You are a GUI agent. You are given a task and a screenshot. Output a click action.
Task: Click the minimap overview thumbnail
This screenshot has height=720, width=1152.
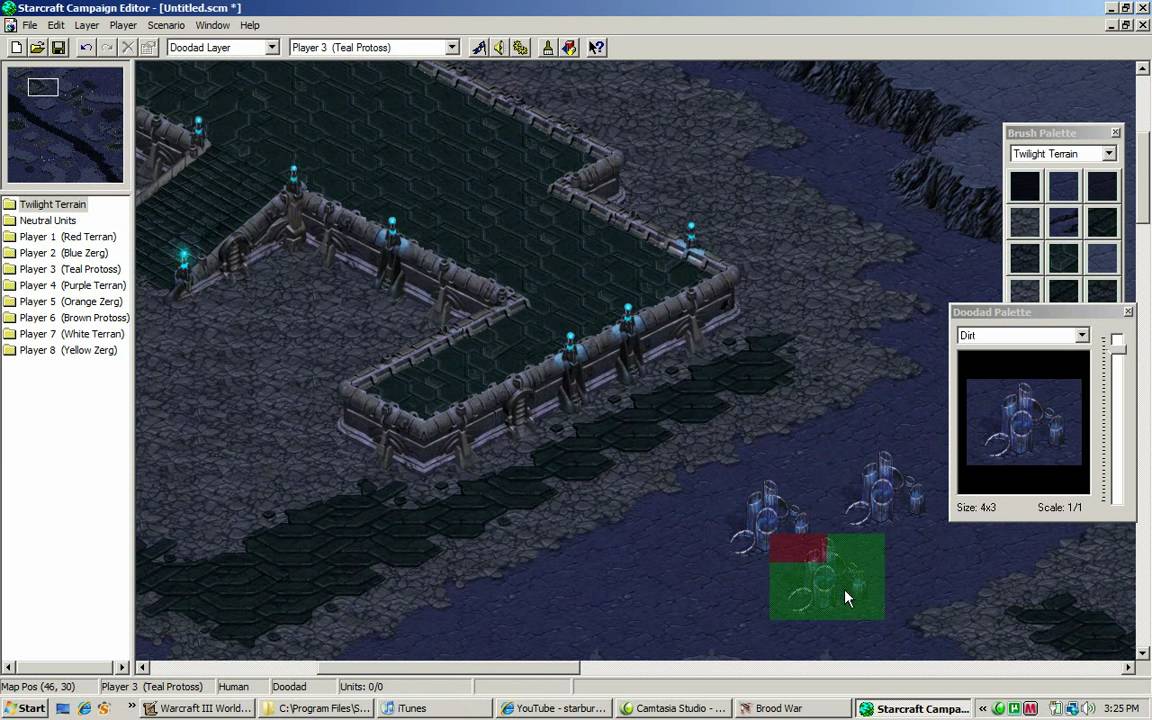65,124
